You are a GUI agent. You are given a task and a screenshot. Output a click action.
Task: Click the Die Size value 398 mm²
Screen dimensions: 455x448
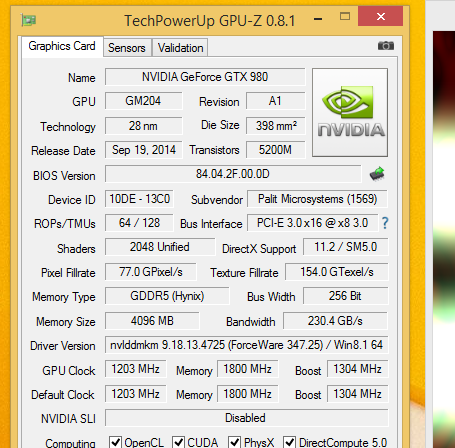[x=276, y=126]
